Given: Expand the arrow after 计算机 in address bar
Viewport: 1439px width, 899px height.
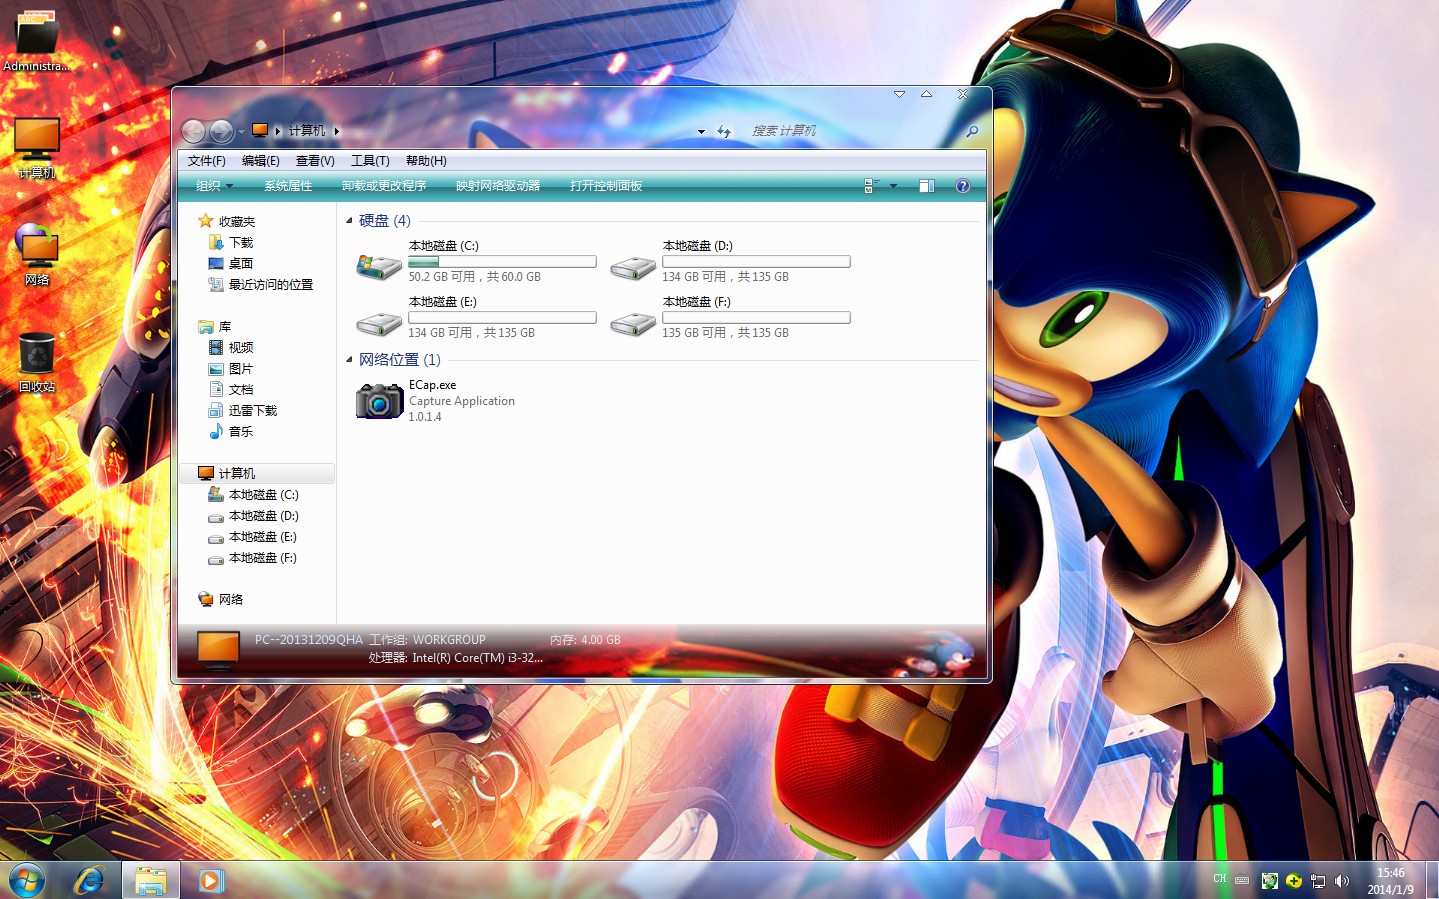Looking at the screenshot, I should [337, 131].
